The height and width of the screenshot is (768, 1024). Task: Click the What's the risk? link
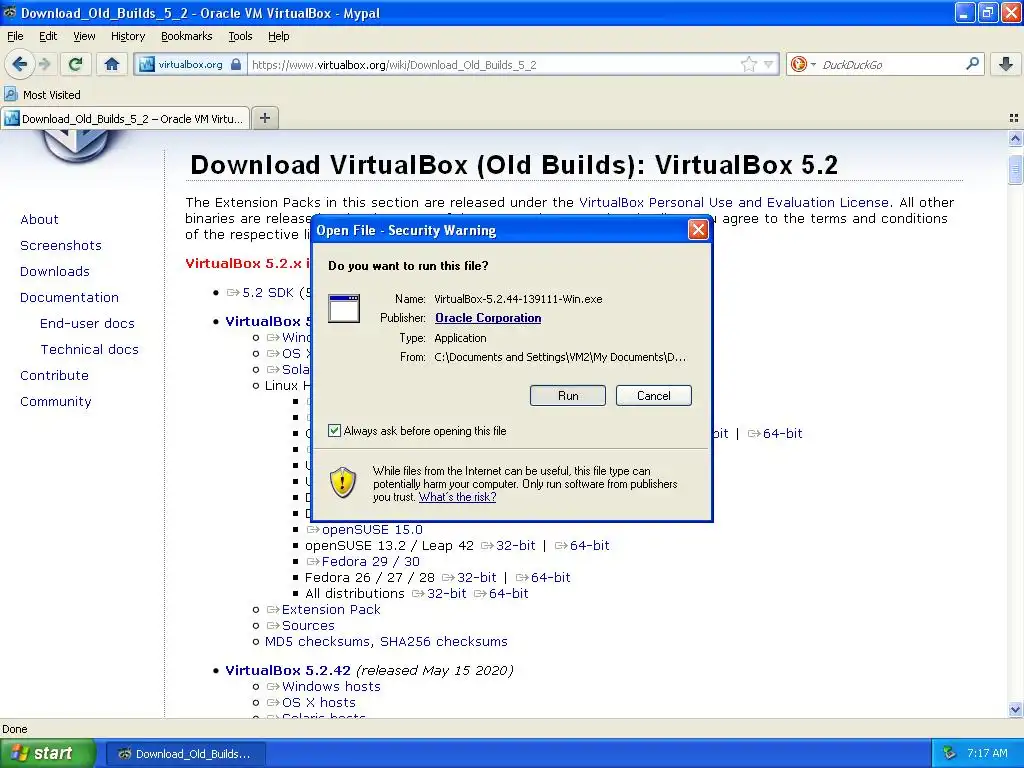coord(457,497)
